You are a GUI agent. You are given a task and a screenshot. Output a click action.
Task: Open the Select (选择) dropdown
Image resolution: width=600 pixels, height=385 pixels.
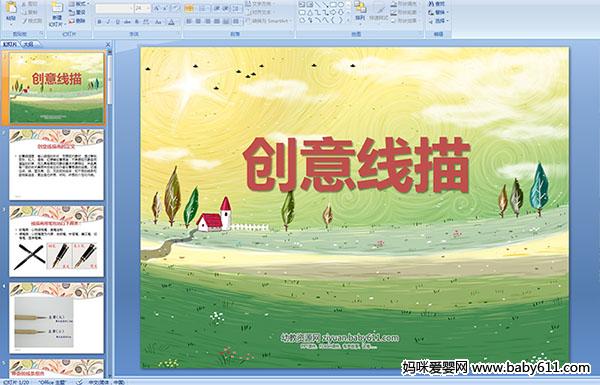coord(438,21)
